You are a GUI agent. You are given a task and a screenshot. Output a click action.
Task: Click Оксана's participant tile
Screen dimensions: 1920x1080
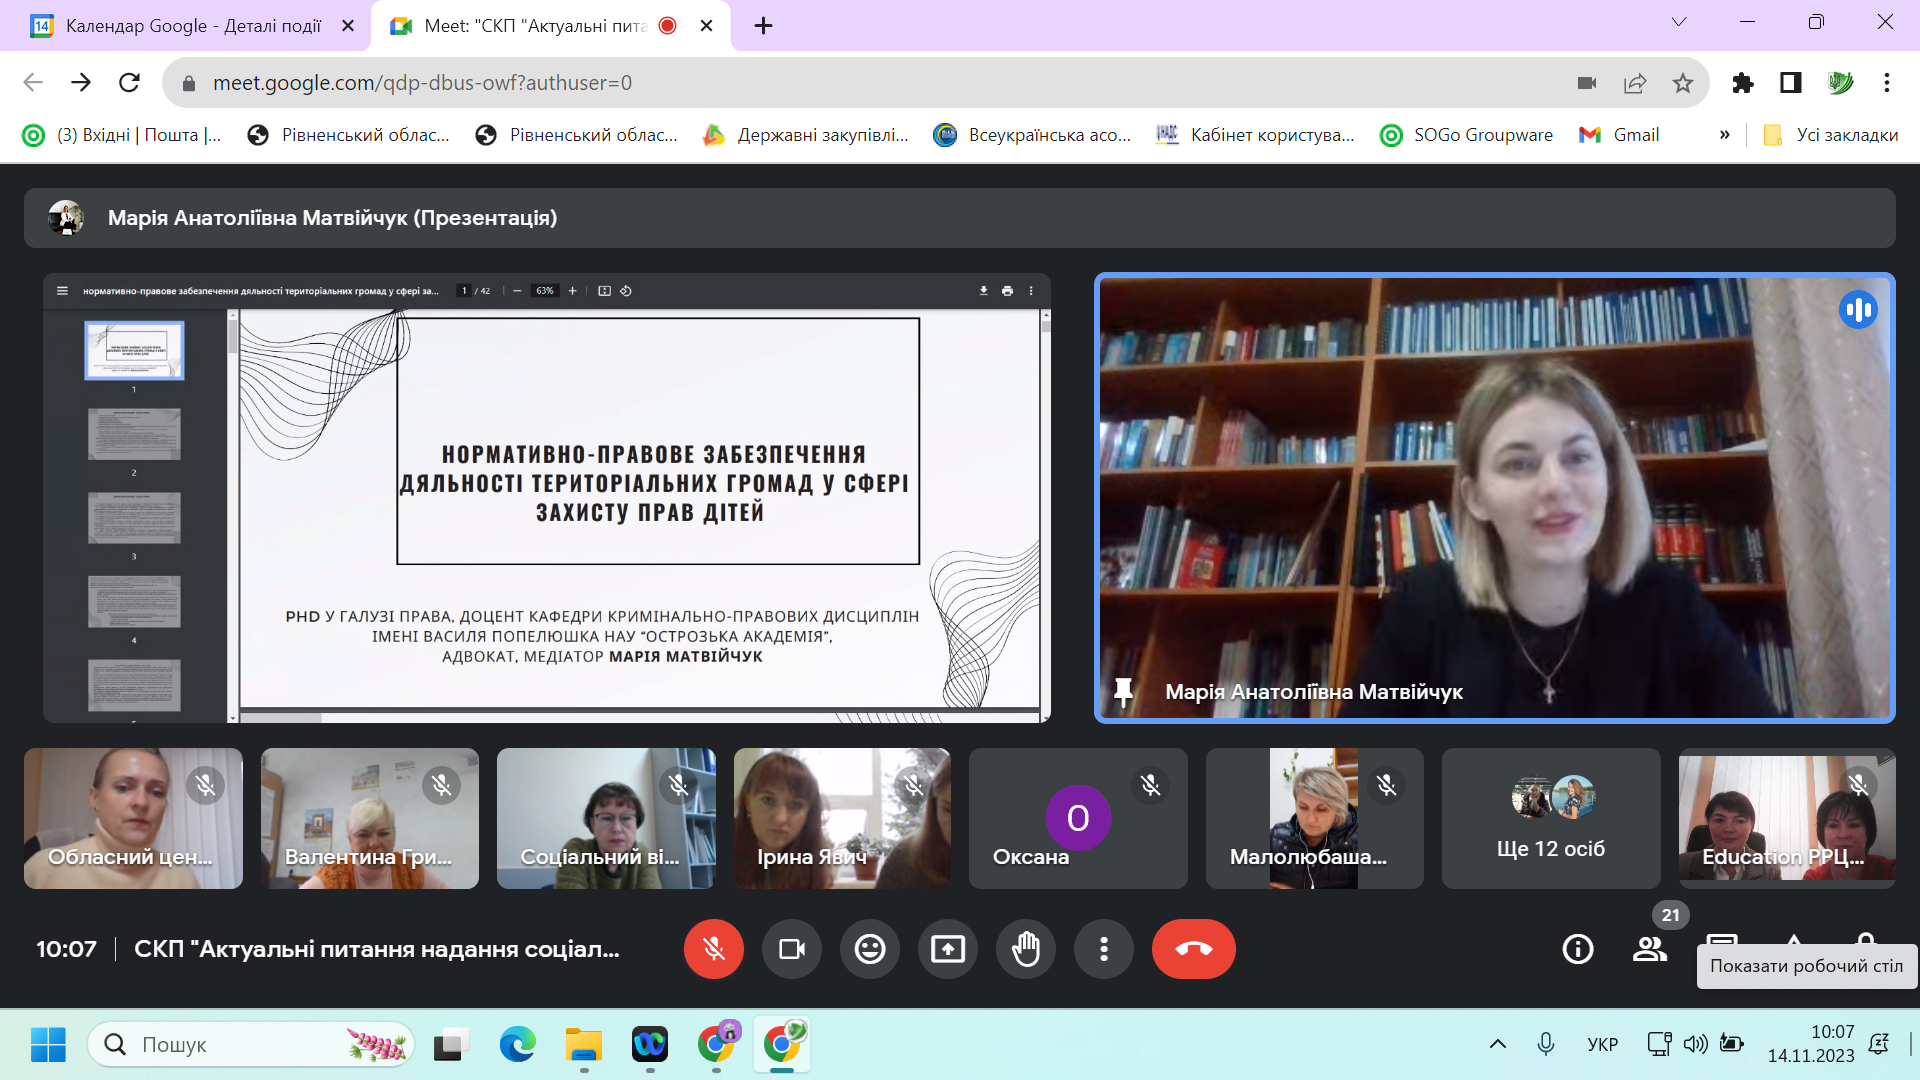point(1077,818)
